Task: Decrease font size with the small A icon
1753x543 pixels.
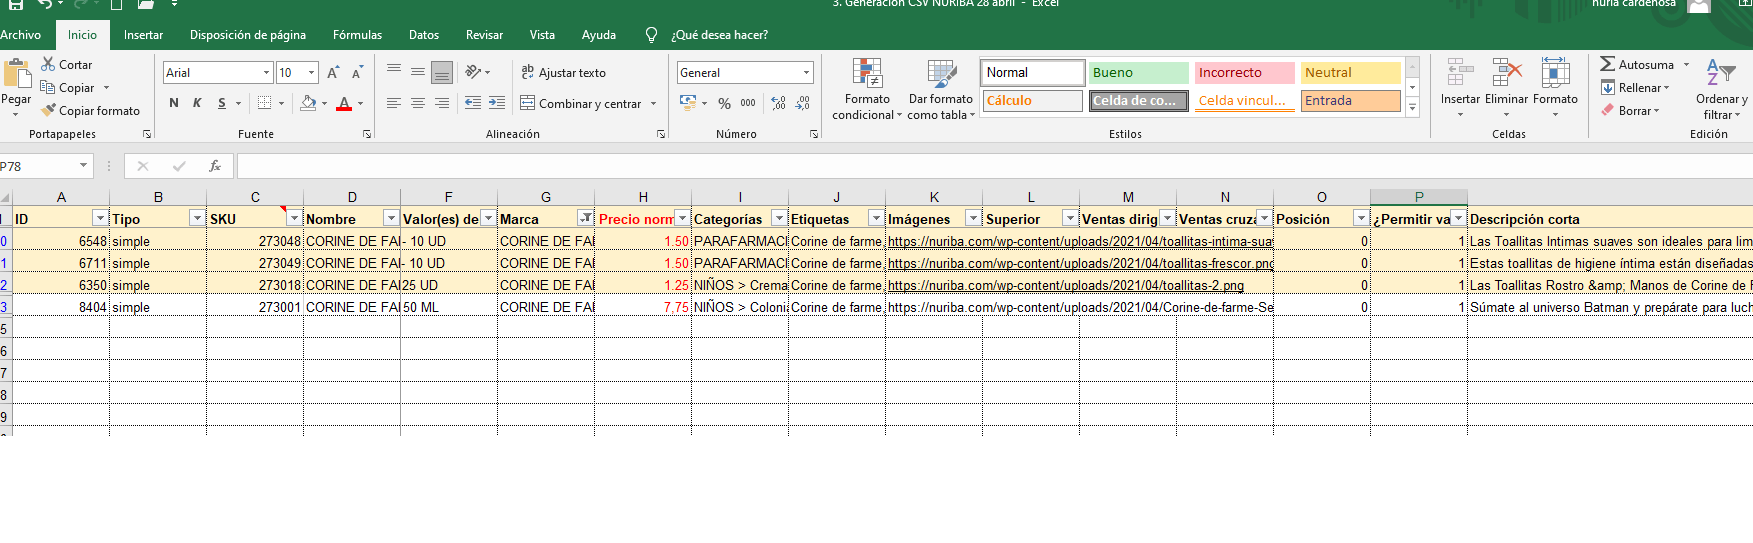Action: [x=357, y=73]
